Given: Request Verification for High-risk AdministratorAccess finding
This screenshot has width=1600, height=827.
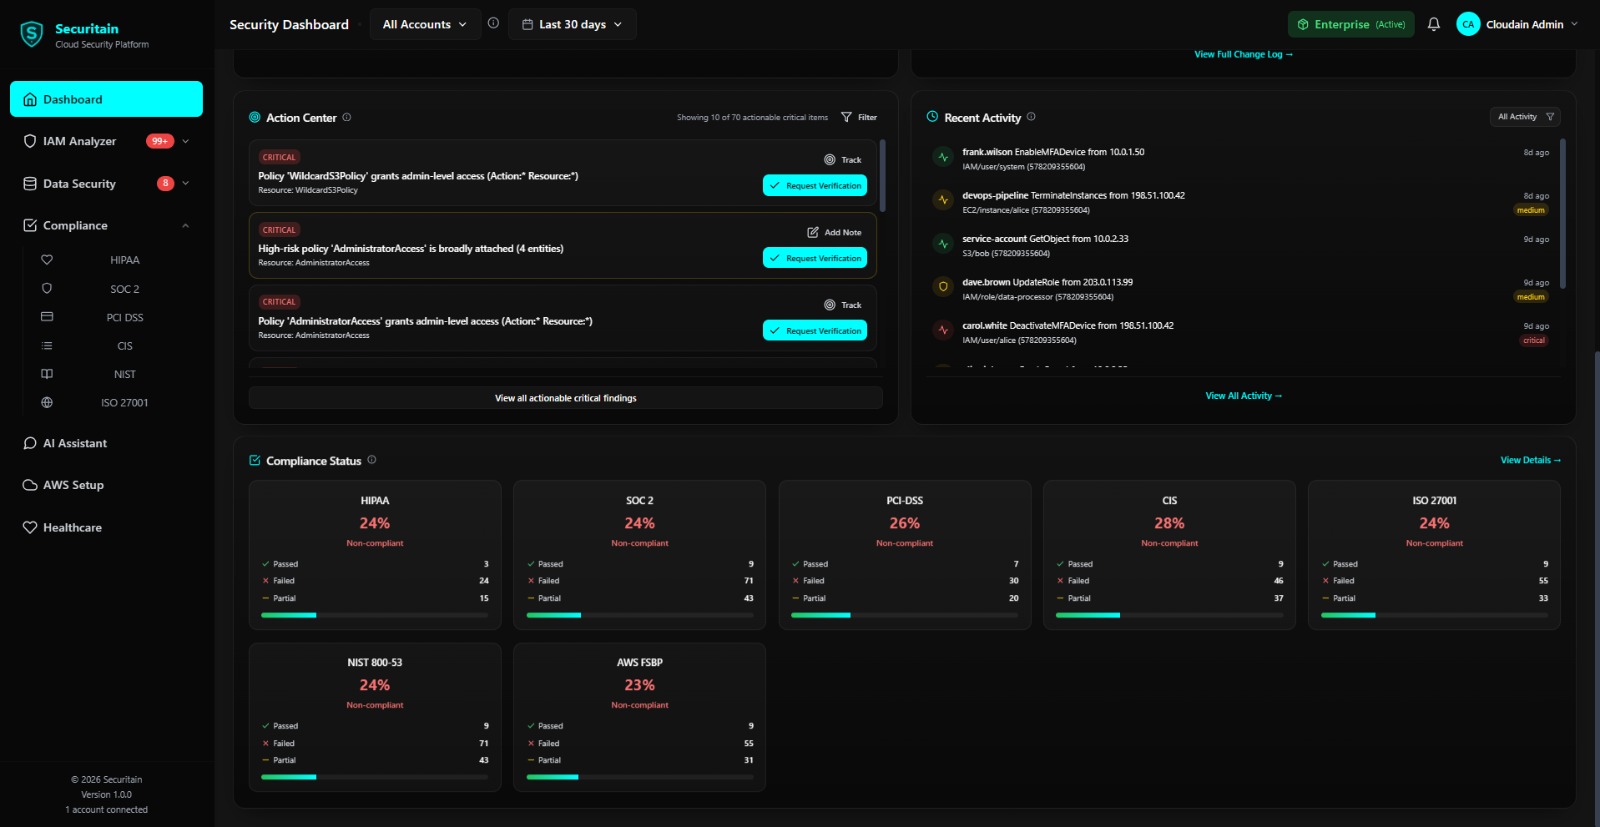Looking at the screenshot, I should pos(815,258).
